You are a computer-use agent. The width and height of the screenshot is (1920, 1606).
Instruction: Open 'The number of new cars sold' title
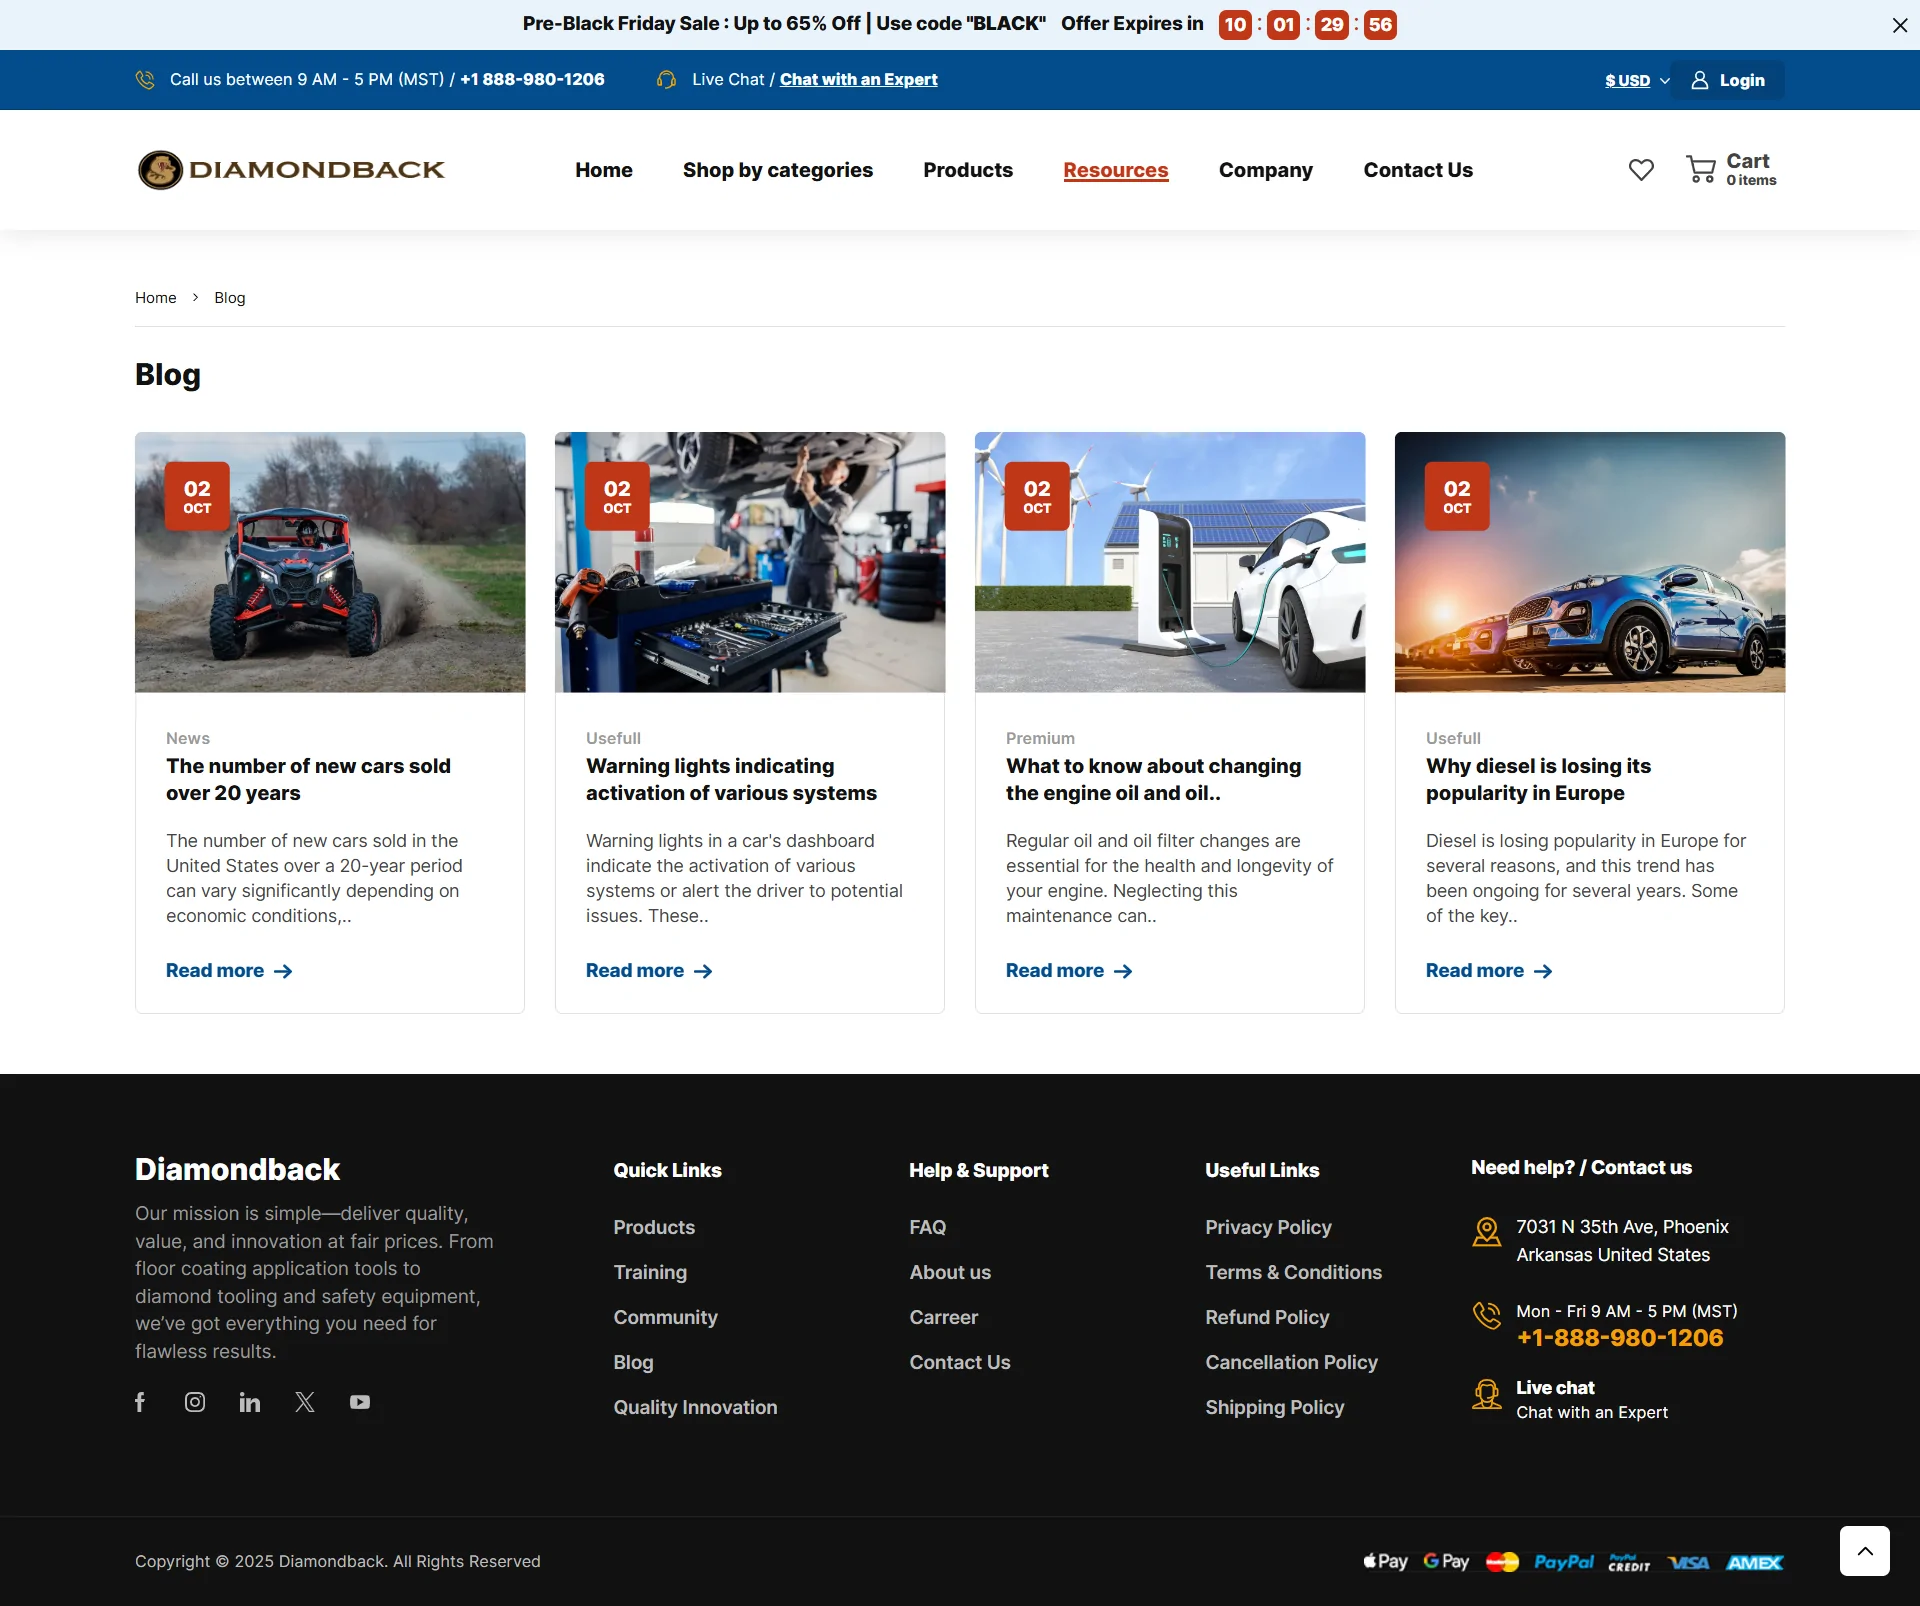pos(308,779)
